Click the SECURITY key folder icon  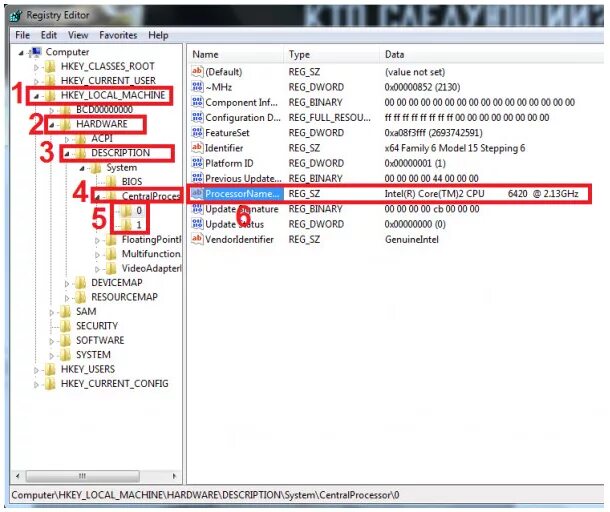tap(65, 325)
